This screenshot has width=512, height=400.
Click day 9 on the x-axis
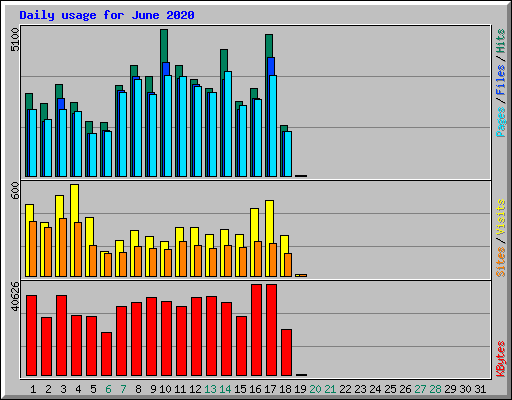[x=153, y=389]
